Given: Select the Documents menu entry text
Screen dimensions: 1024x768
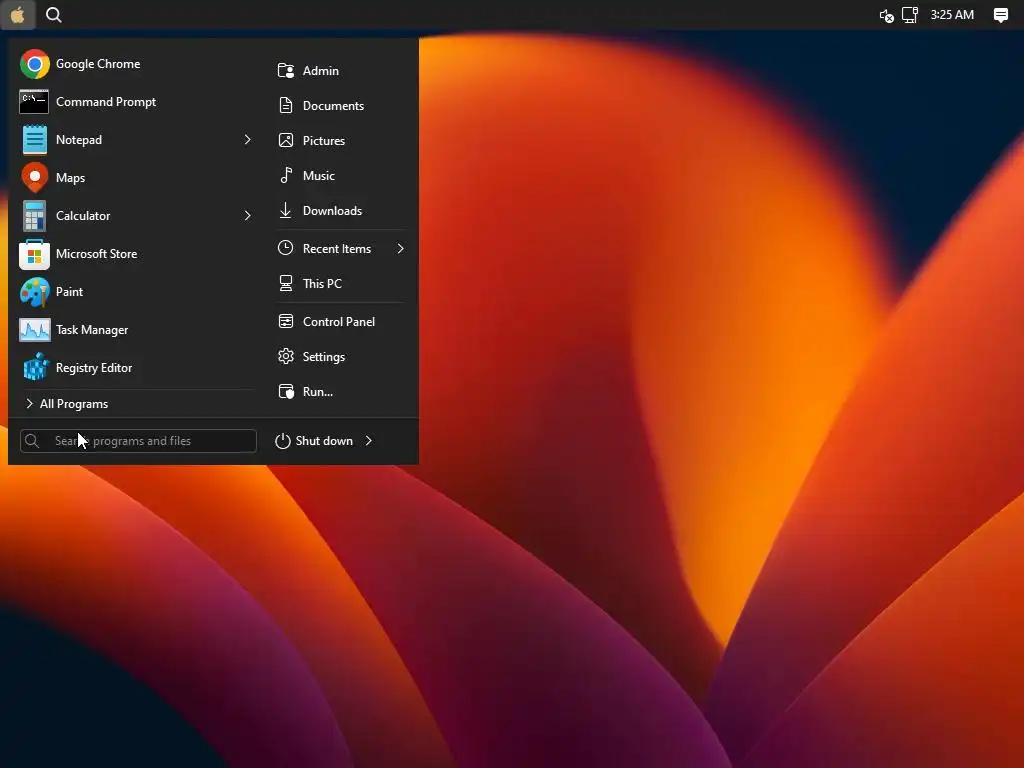Looking at the screenshot, I should 333,106.
